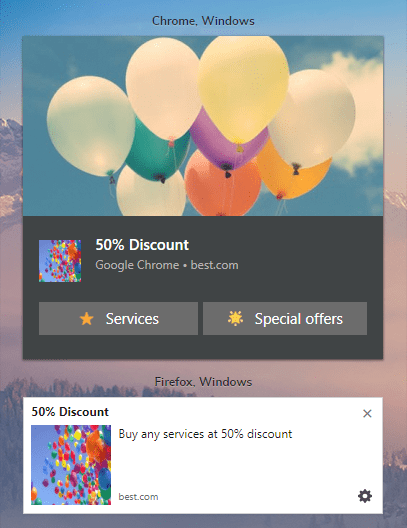Viewport: 407px width, 528px height.
Task: Click the small balloon icon in Chrome notification
Action: tap(60, 261)
